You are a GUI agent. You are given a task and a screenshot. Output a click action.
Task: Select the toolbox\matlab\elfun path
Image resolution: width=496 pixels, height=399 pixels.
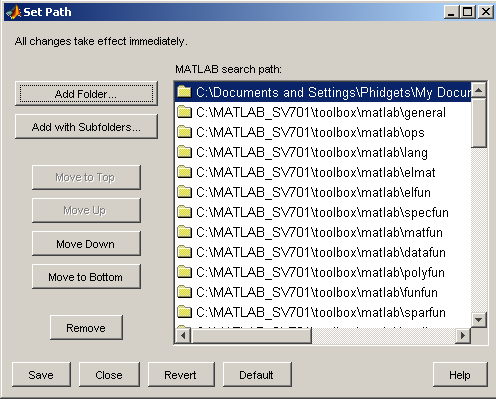pos(323,192)
